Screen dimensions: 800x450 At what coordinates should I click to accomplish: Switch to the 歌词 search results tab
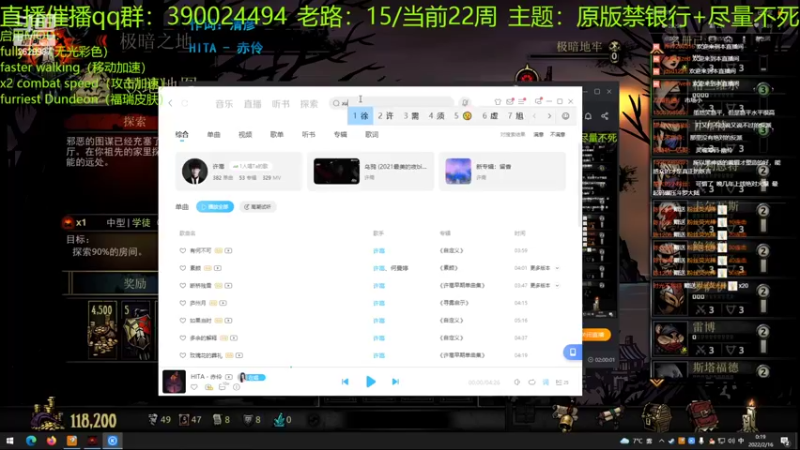pyautogui.click(x=372, y=135)
